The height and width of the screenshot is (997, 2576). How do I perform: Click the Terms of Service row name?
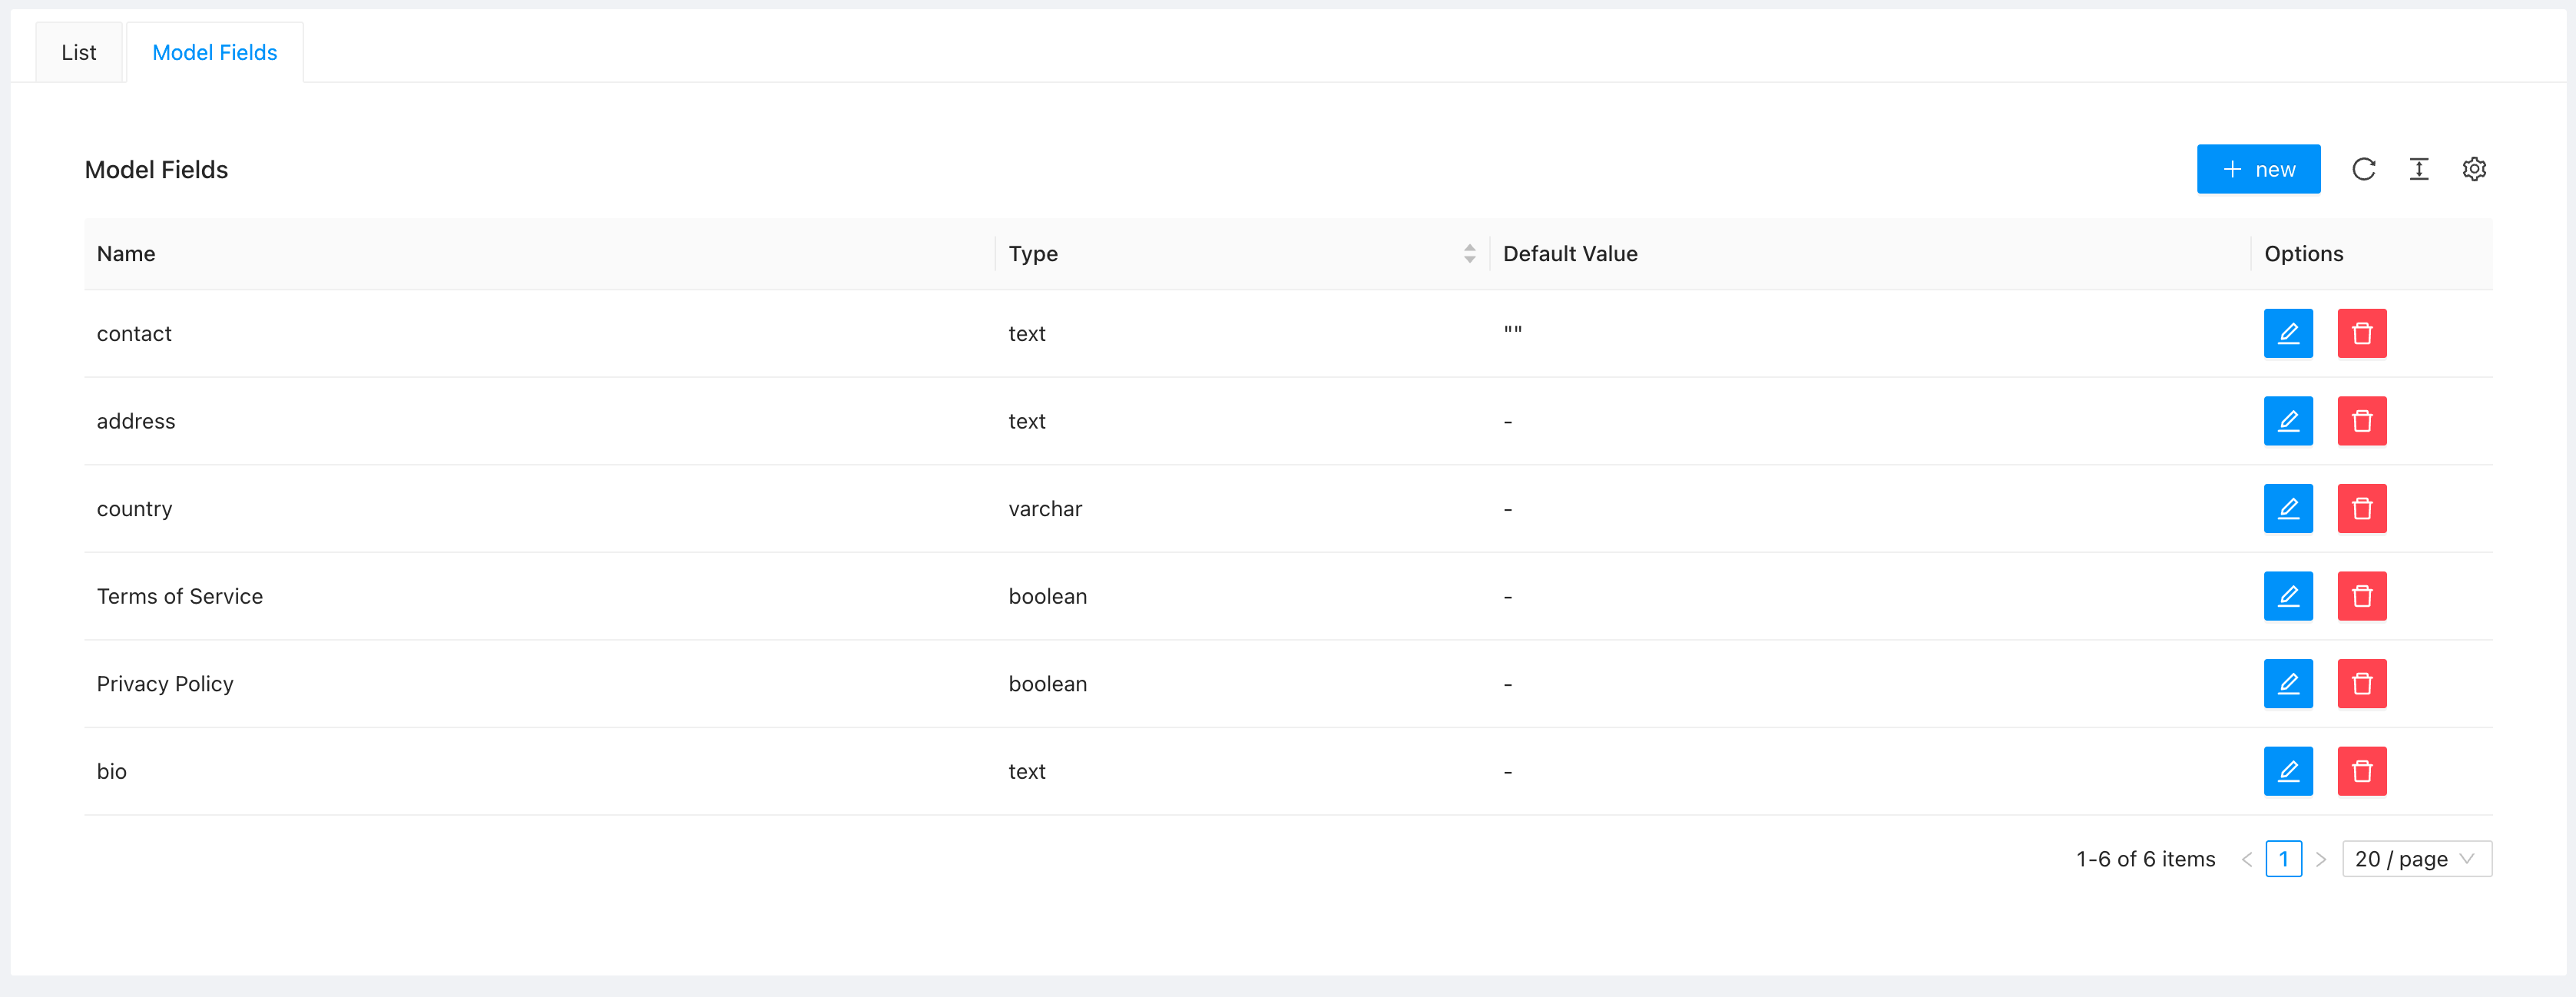[x=180, y=596]
